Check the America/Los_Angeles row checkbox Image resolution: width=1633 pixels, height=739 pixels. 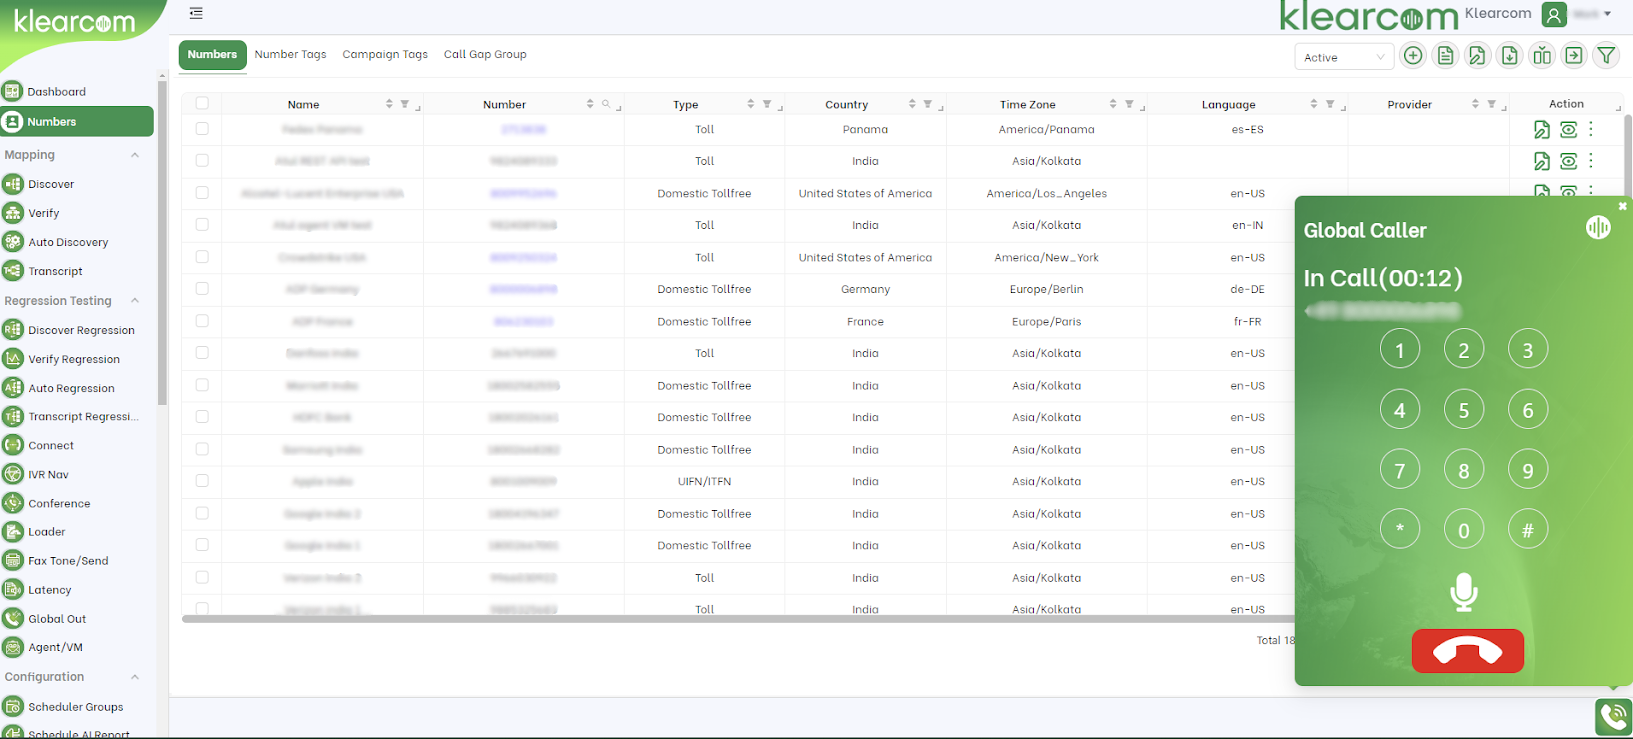tap(202, 193)
